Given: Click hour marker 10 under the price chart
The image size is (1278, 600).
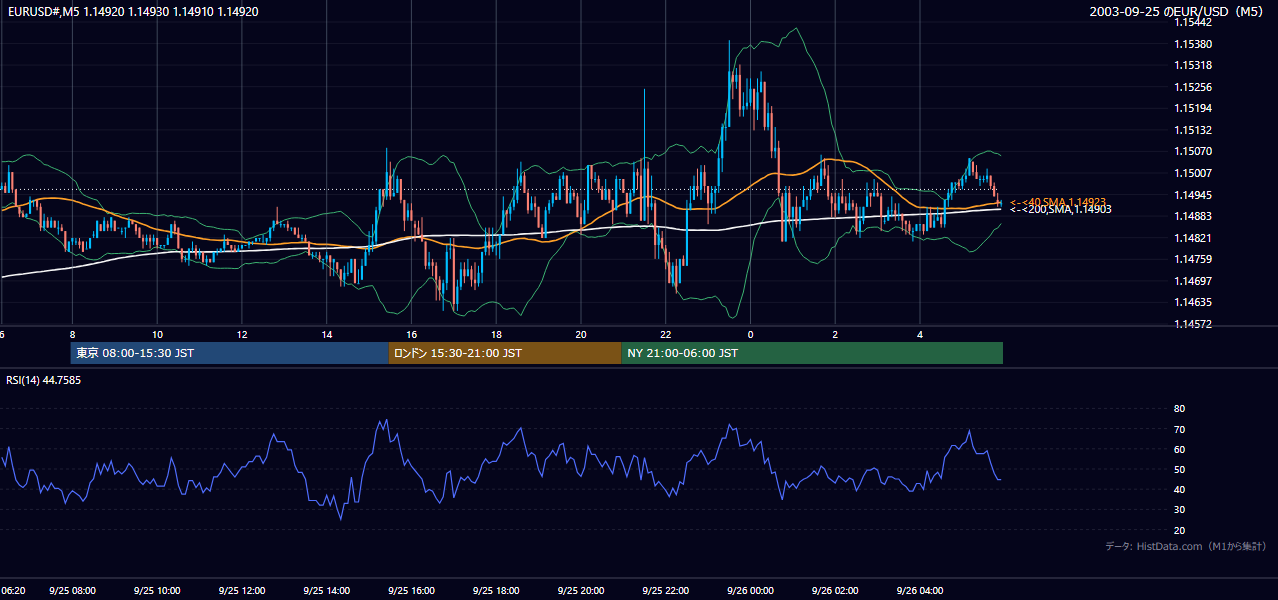Looking at the screenshot, I should [x=157, y=334].
